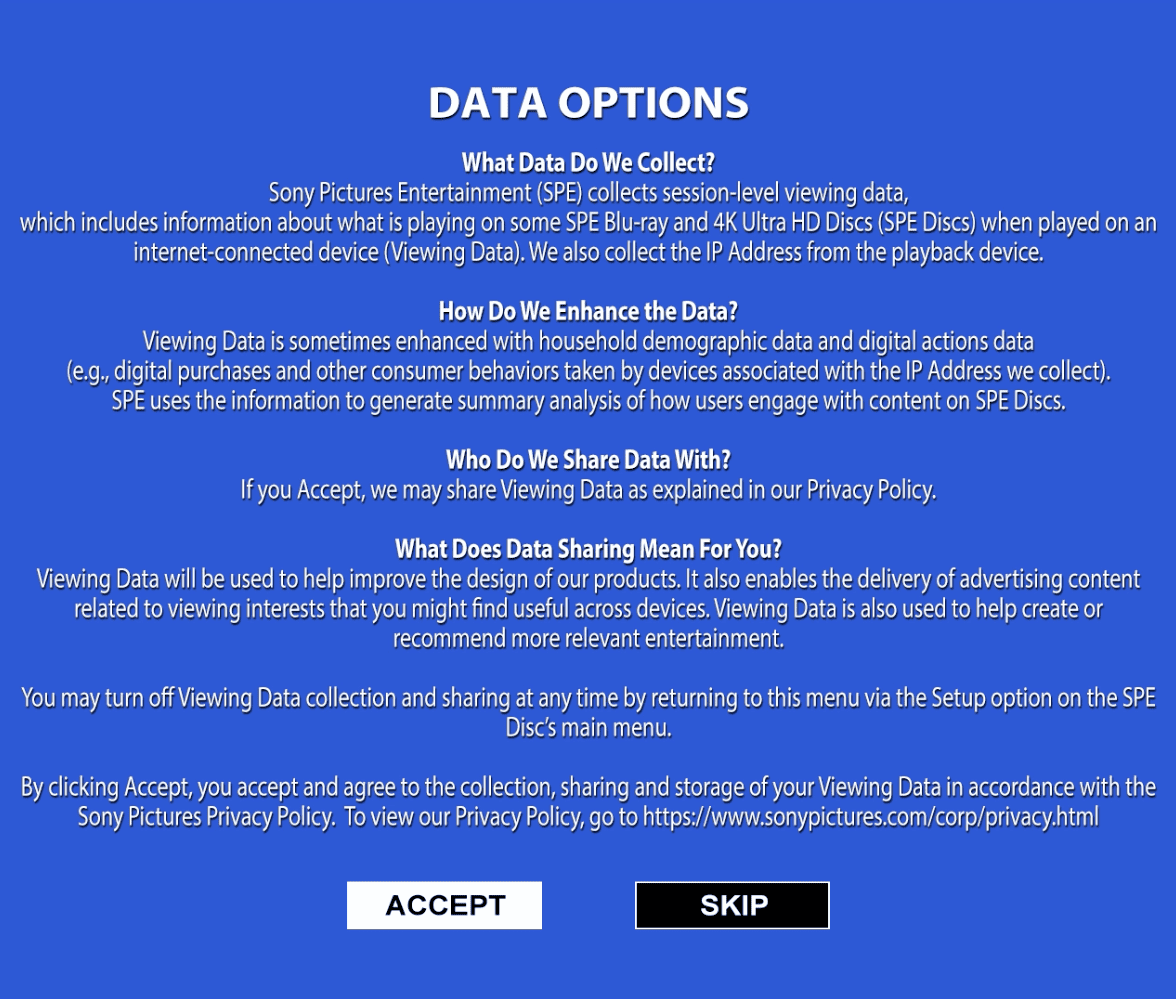Image resolution: width=1176 pixels, height=999 pixels.
Task: Click the line "recommend more relevant entertainment."
Action: point(588,639)
